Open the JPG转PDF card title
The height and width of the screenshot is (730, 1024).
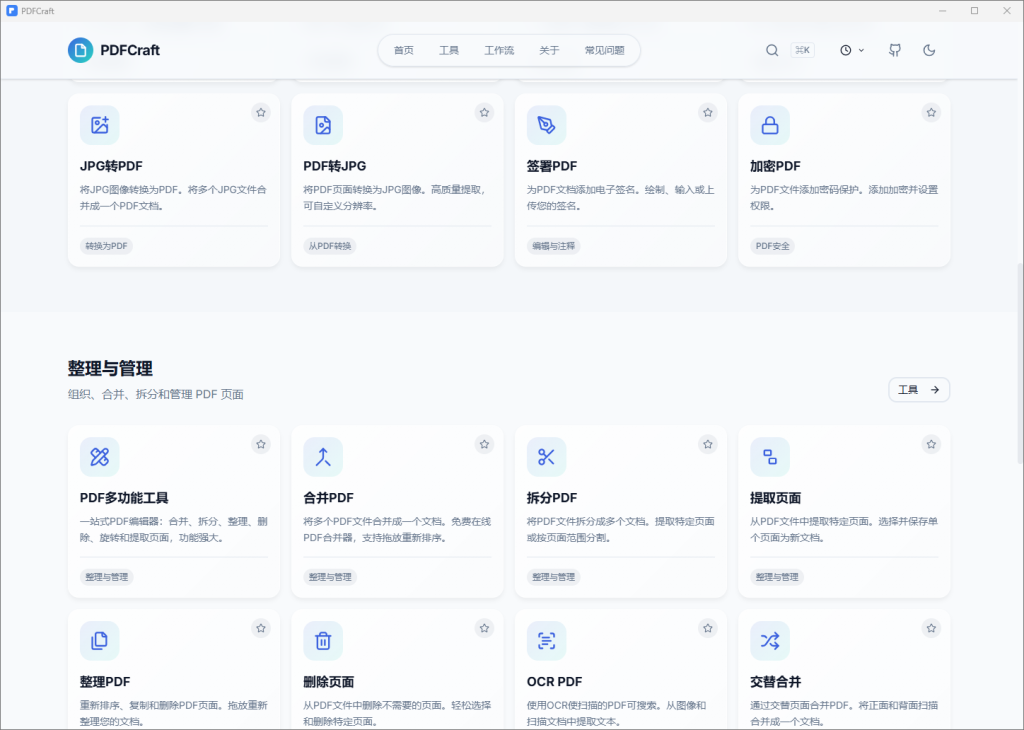coord(111,166)
